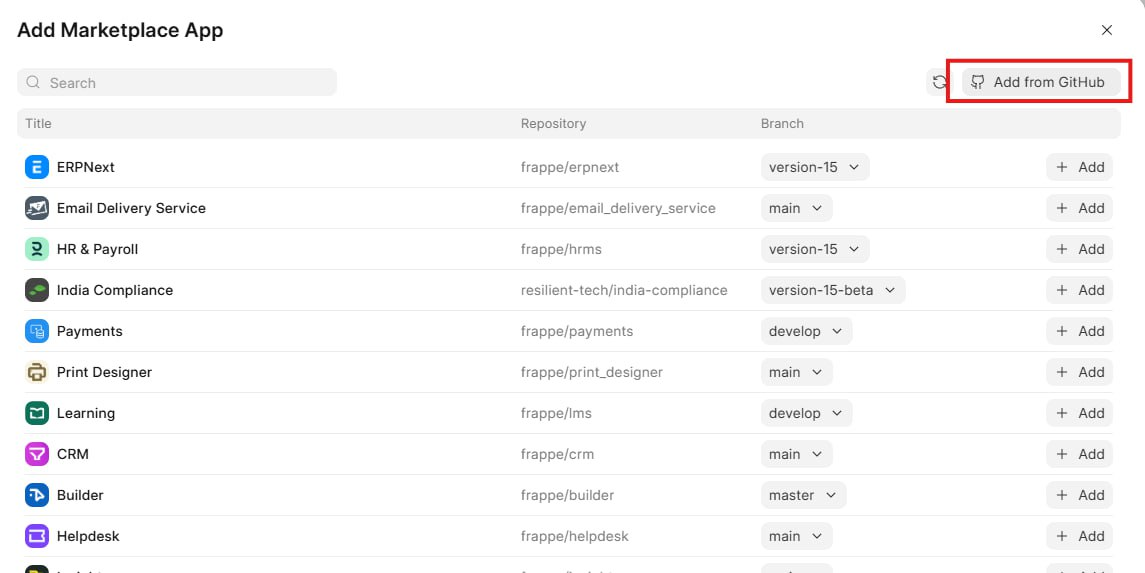Click the Print Designer app icon

37,372
